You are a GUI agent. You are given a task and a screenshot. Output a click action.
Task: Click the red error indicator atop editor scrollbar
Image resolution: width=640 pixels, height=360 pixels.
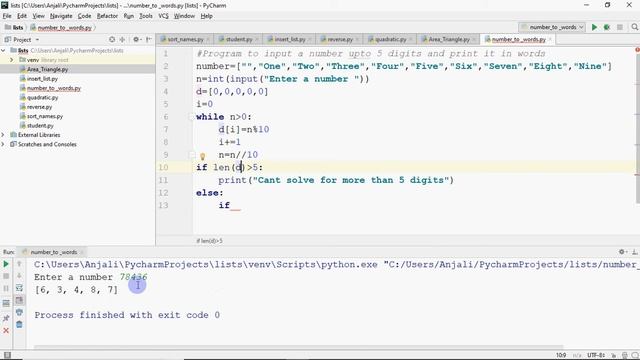tap(637, 50)
